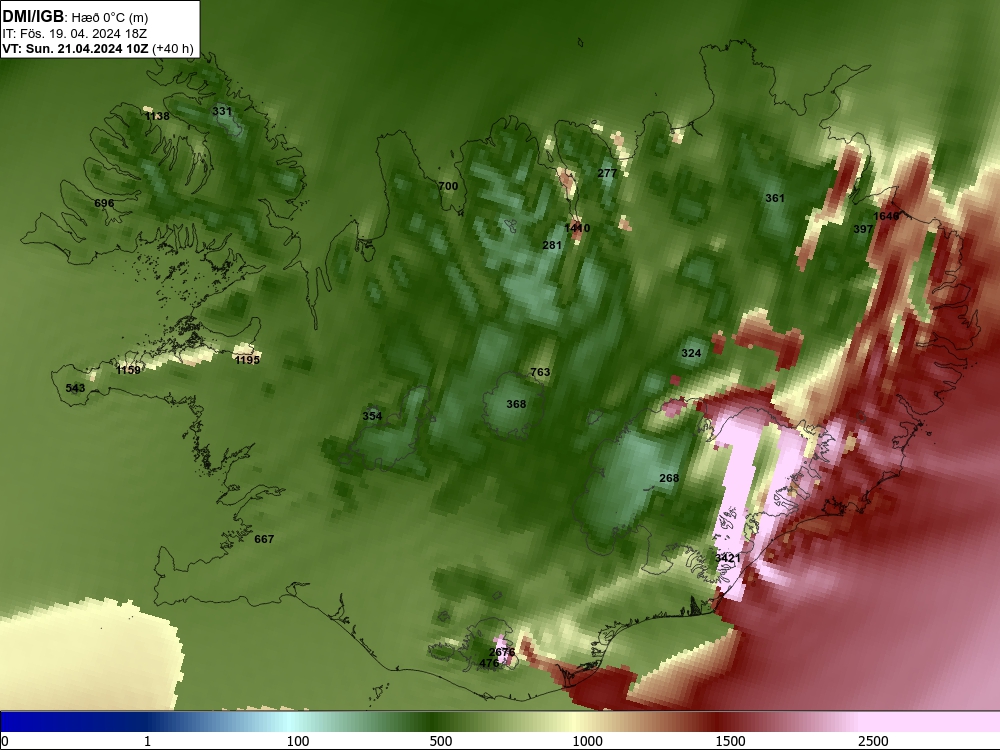The width and height of the screenshot is (1000, 750).
Task: Click the map value 1410
Action: [577, 228]
